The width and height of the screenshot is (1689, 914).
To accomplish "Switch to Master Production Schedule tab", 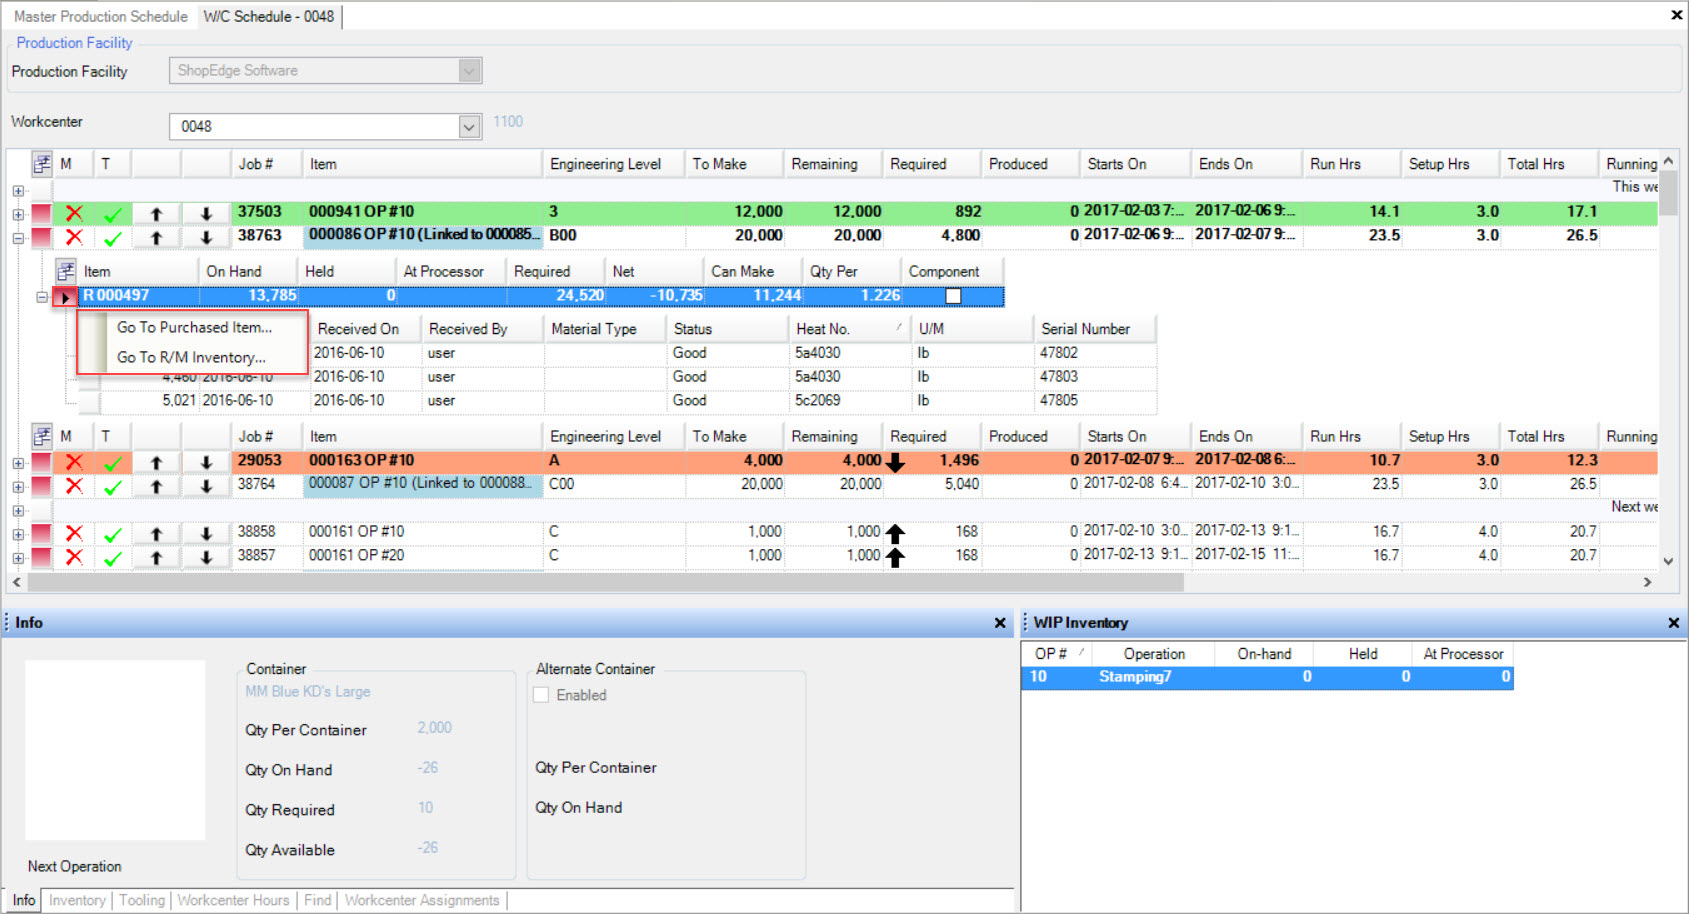I will [100, 16].
